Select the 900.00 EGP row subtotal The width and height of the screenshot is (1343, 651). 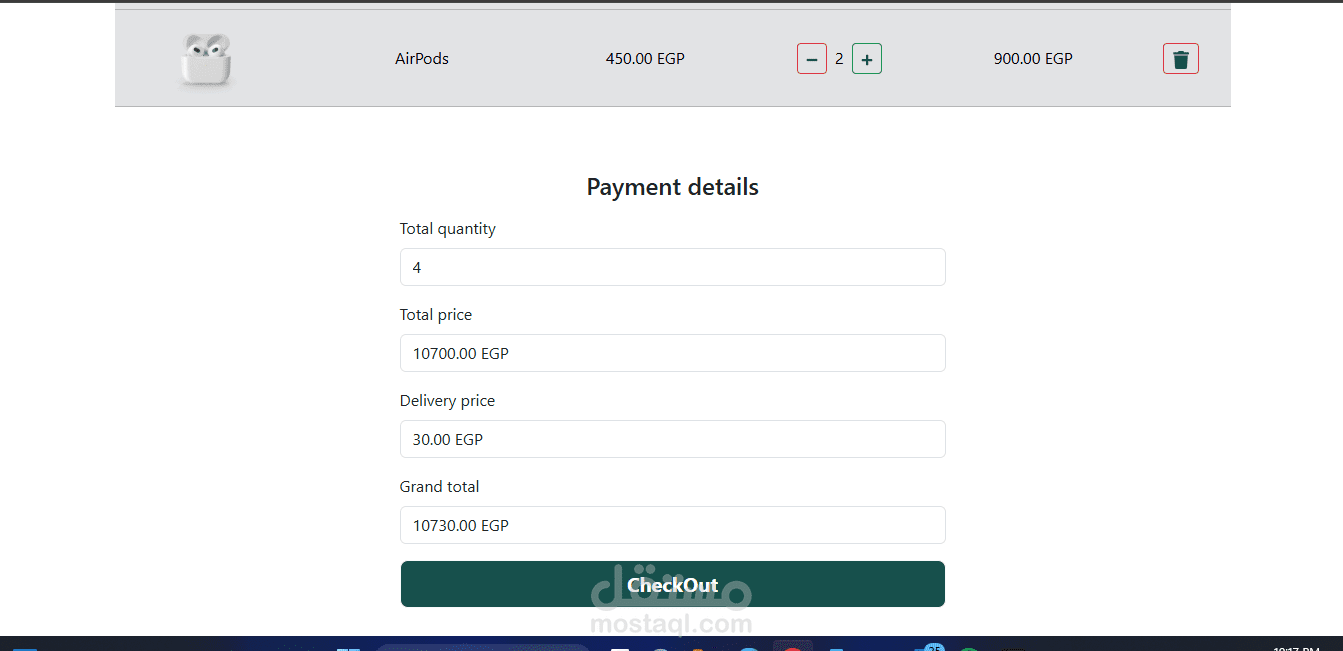pos(1033,59)
